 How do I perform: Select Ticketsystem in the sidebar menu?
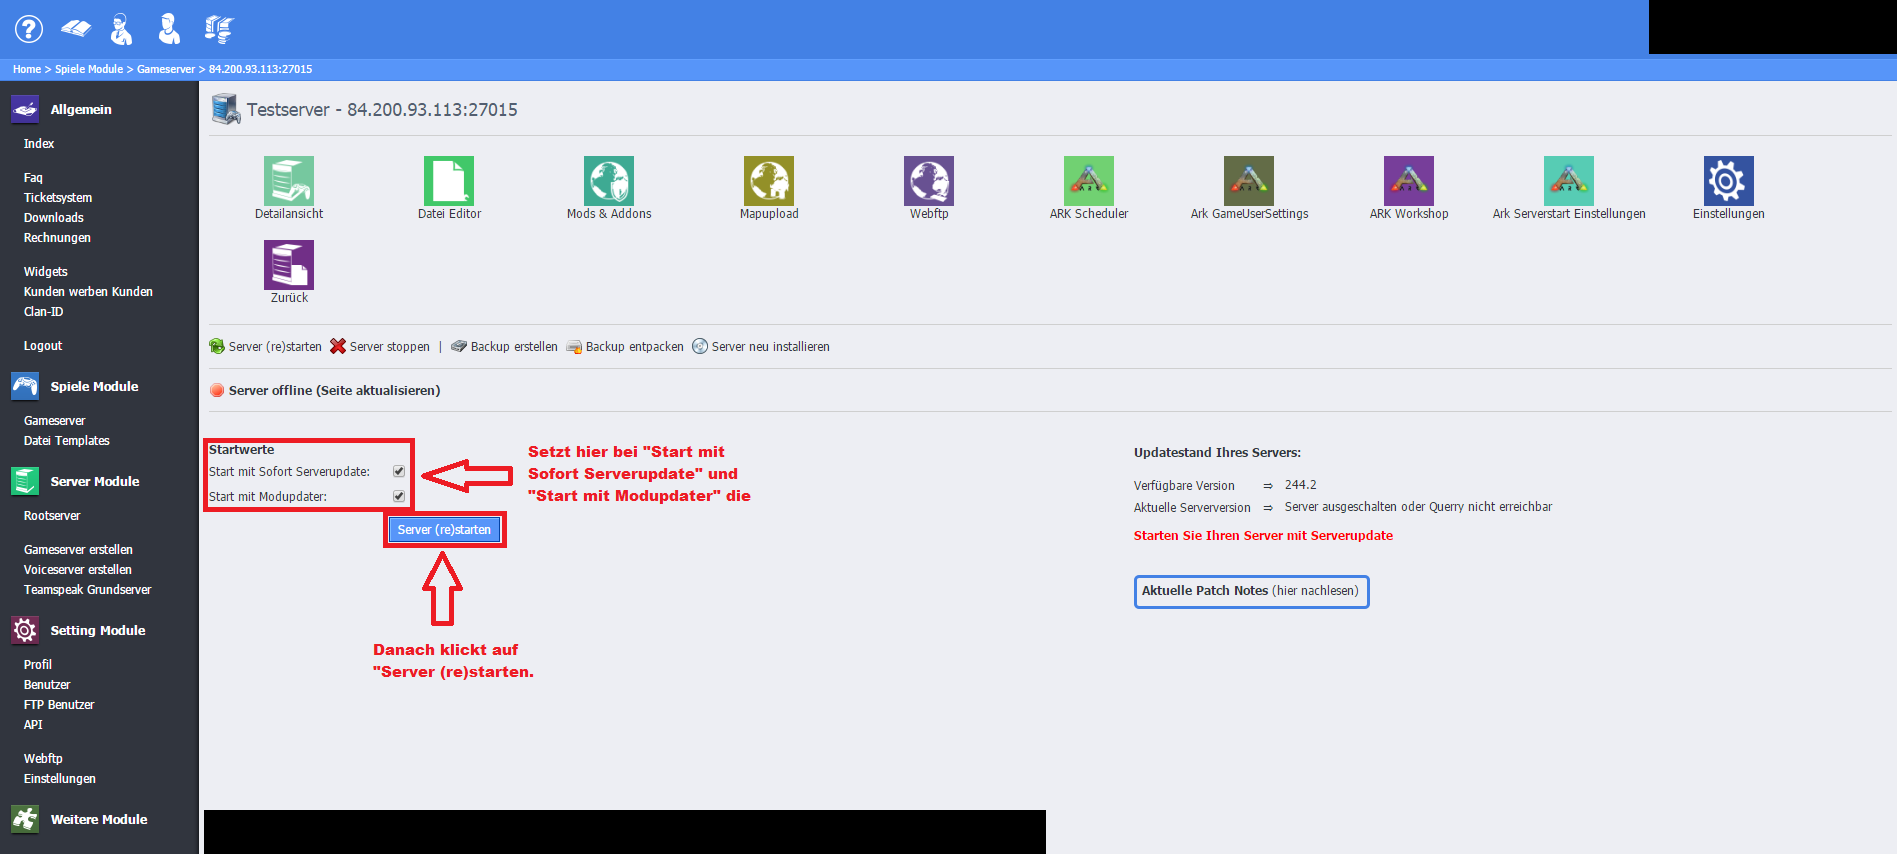pos(58,198)
